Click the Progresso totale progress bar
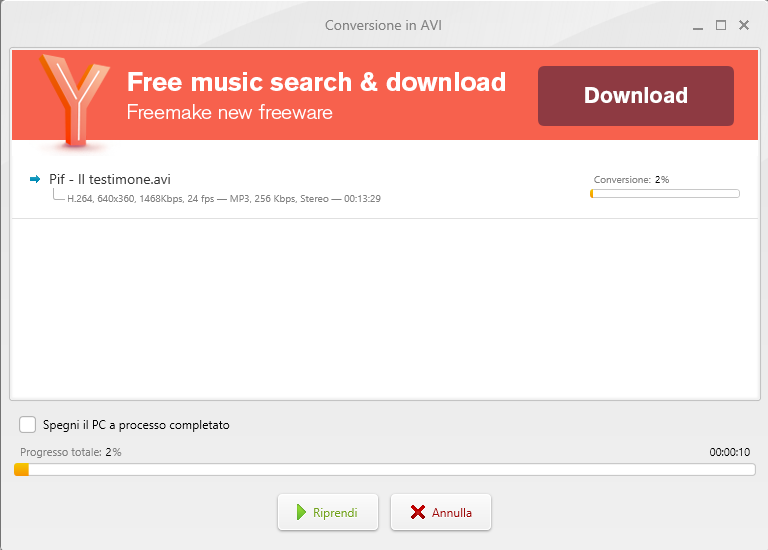Viewport: 768px width, 550px height. (x=384, y=470)
